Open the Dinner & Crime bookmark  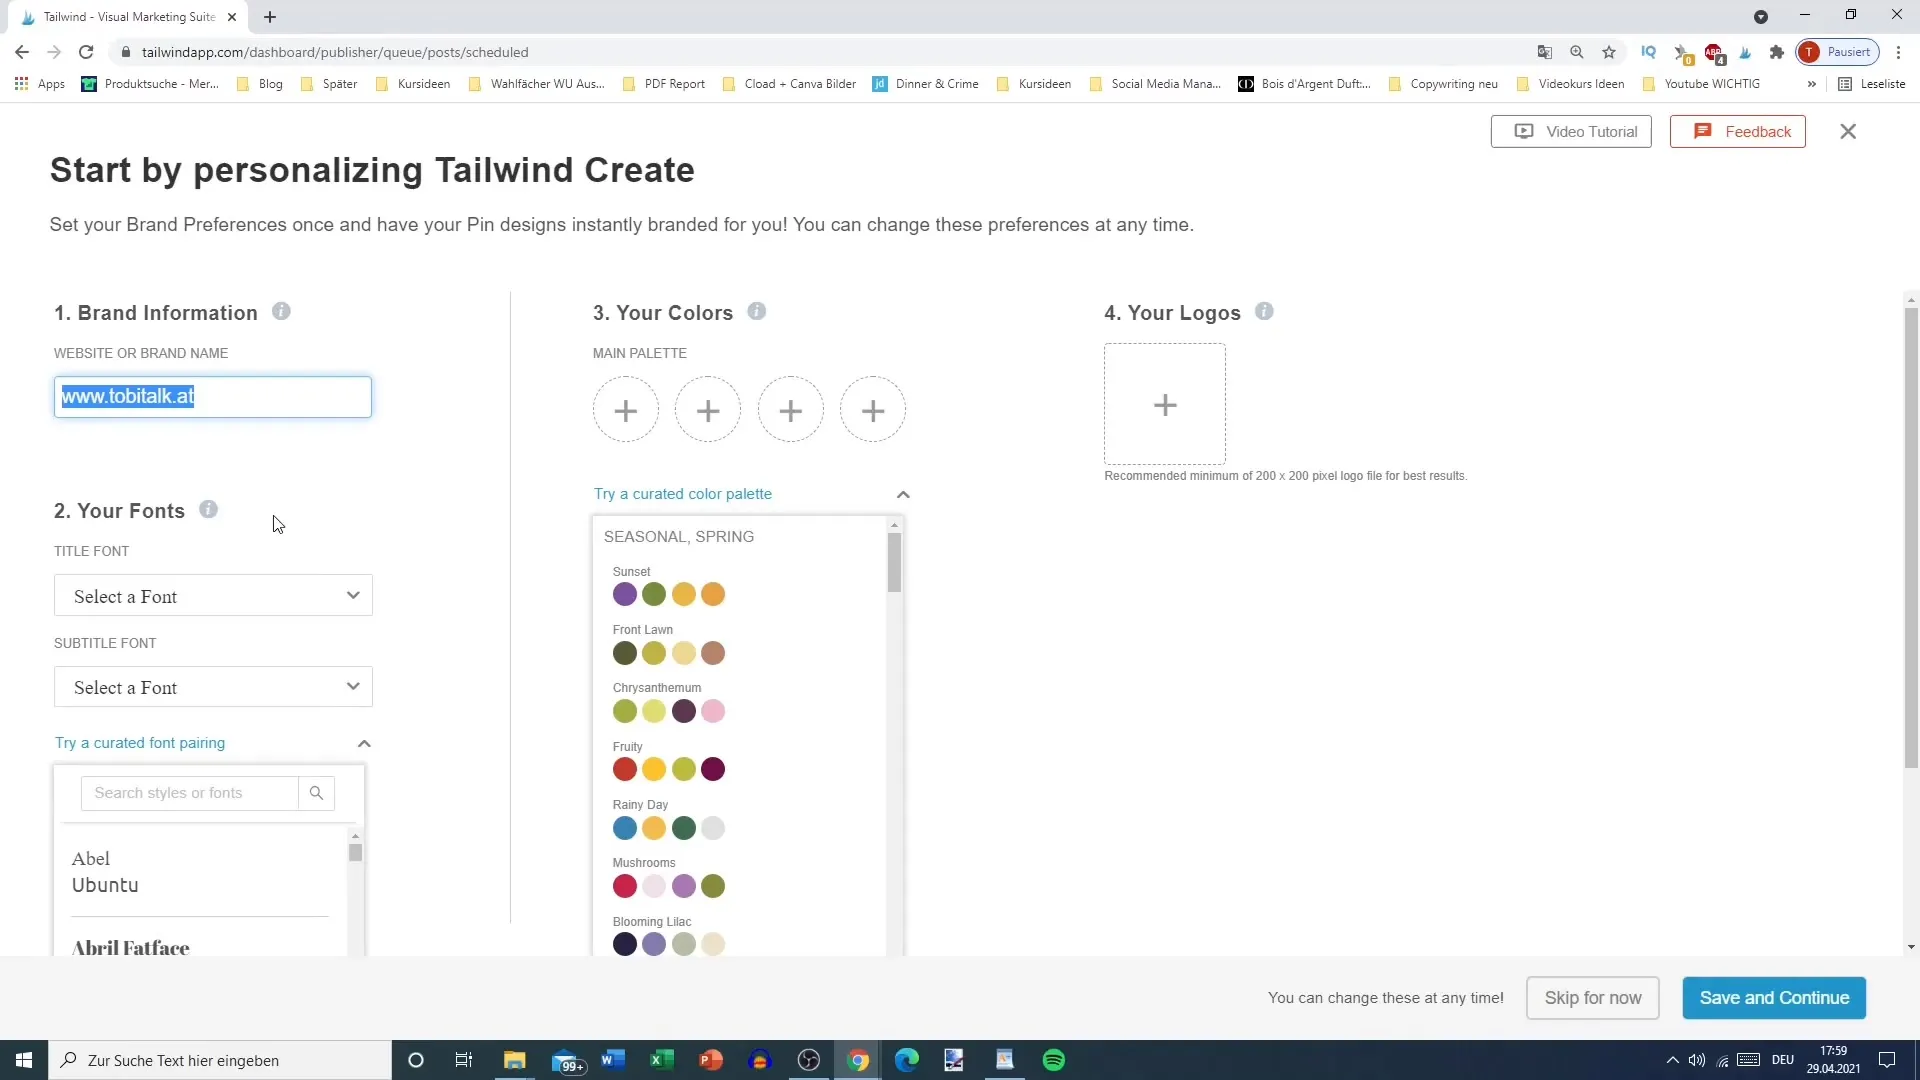click(x=926, y=84)
